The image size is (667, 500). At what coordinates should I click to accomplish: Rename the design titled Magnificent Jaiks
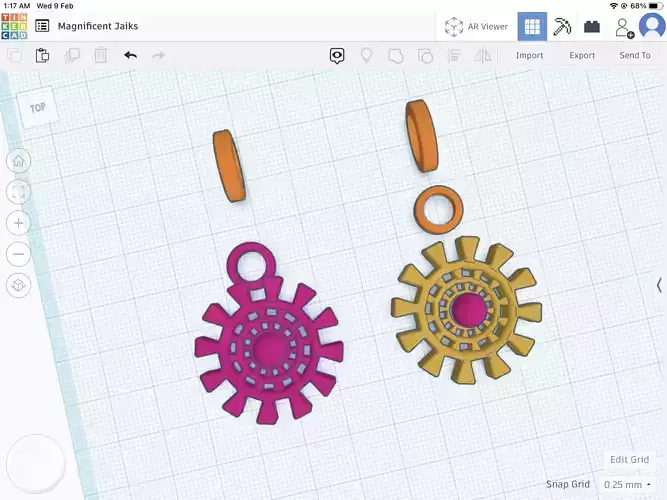(x=98, y=26)
